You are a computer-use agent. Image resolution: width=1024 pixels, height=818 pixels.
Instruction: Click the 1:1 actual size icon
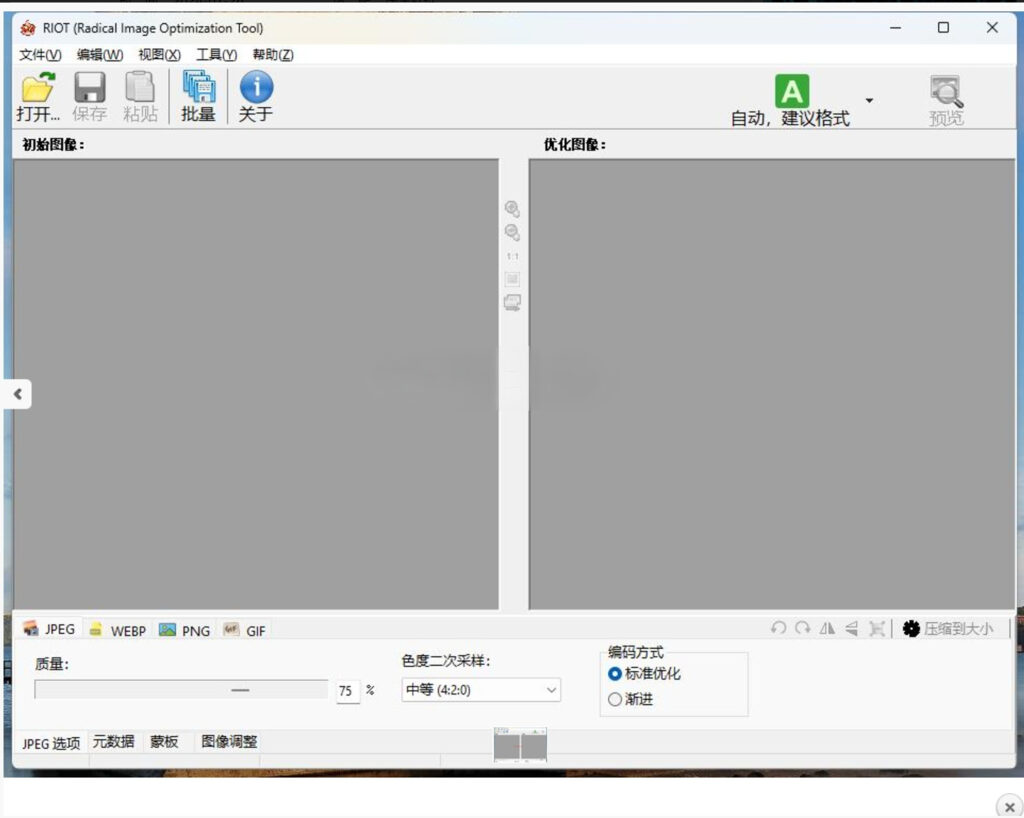click(x=512, y=256)
